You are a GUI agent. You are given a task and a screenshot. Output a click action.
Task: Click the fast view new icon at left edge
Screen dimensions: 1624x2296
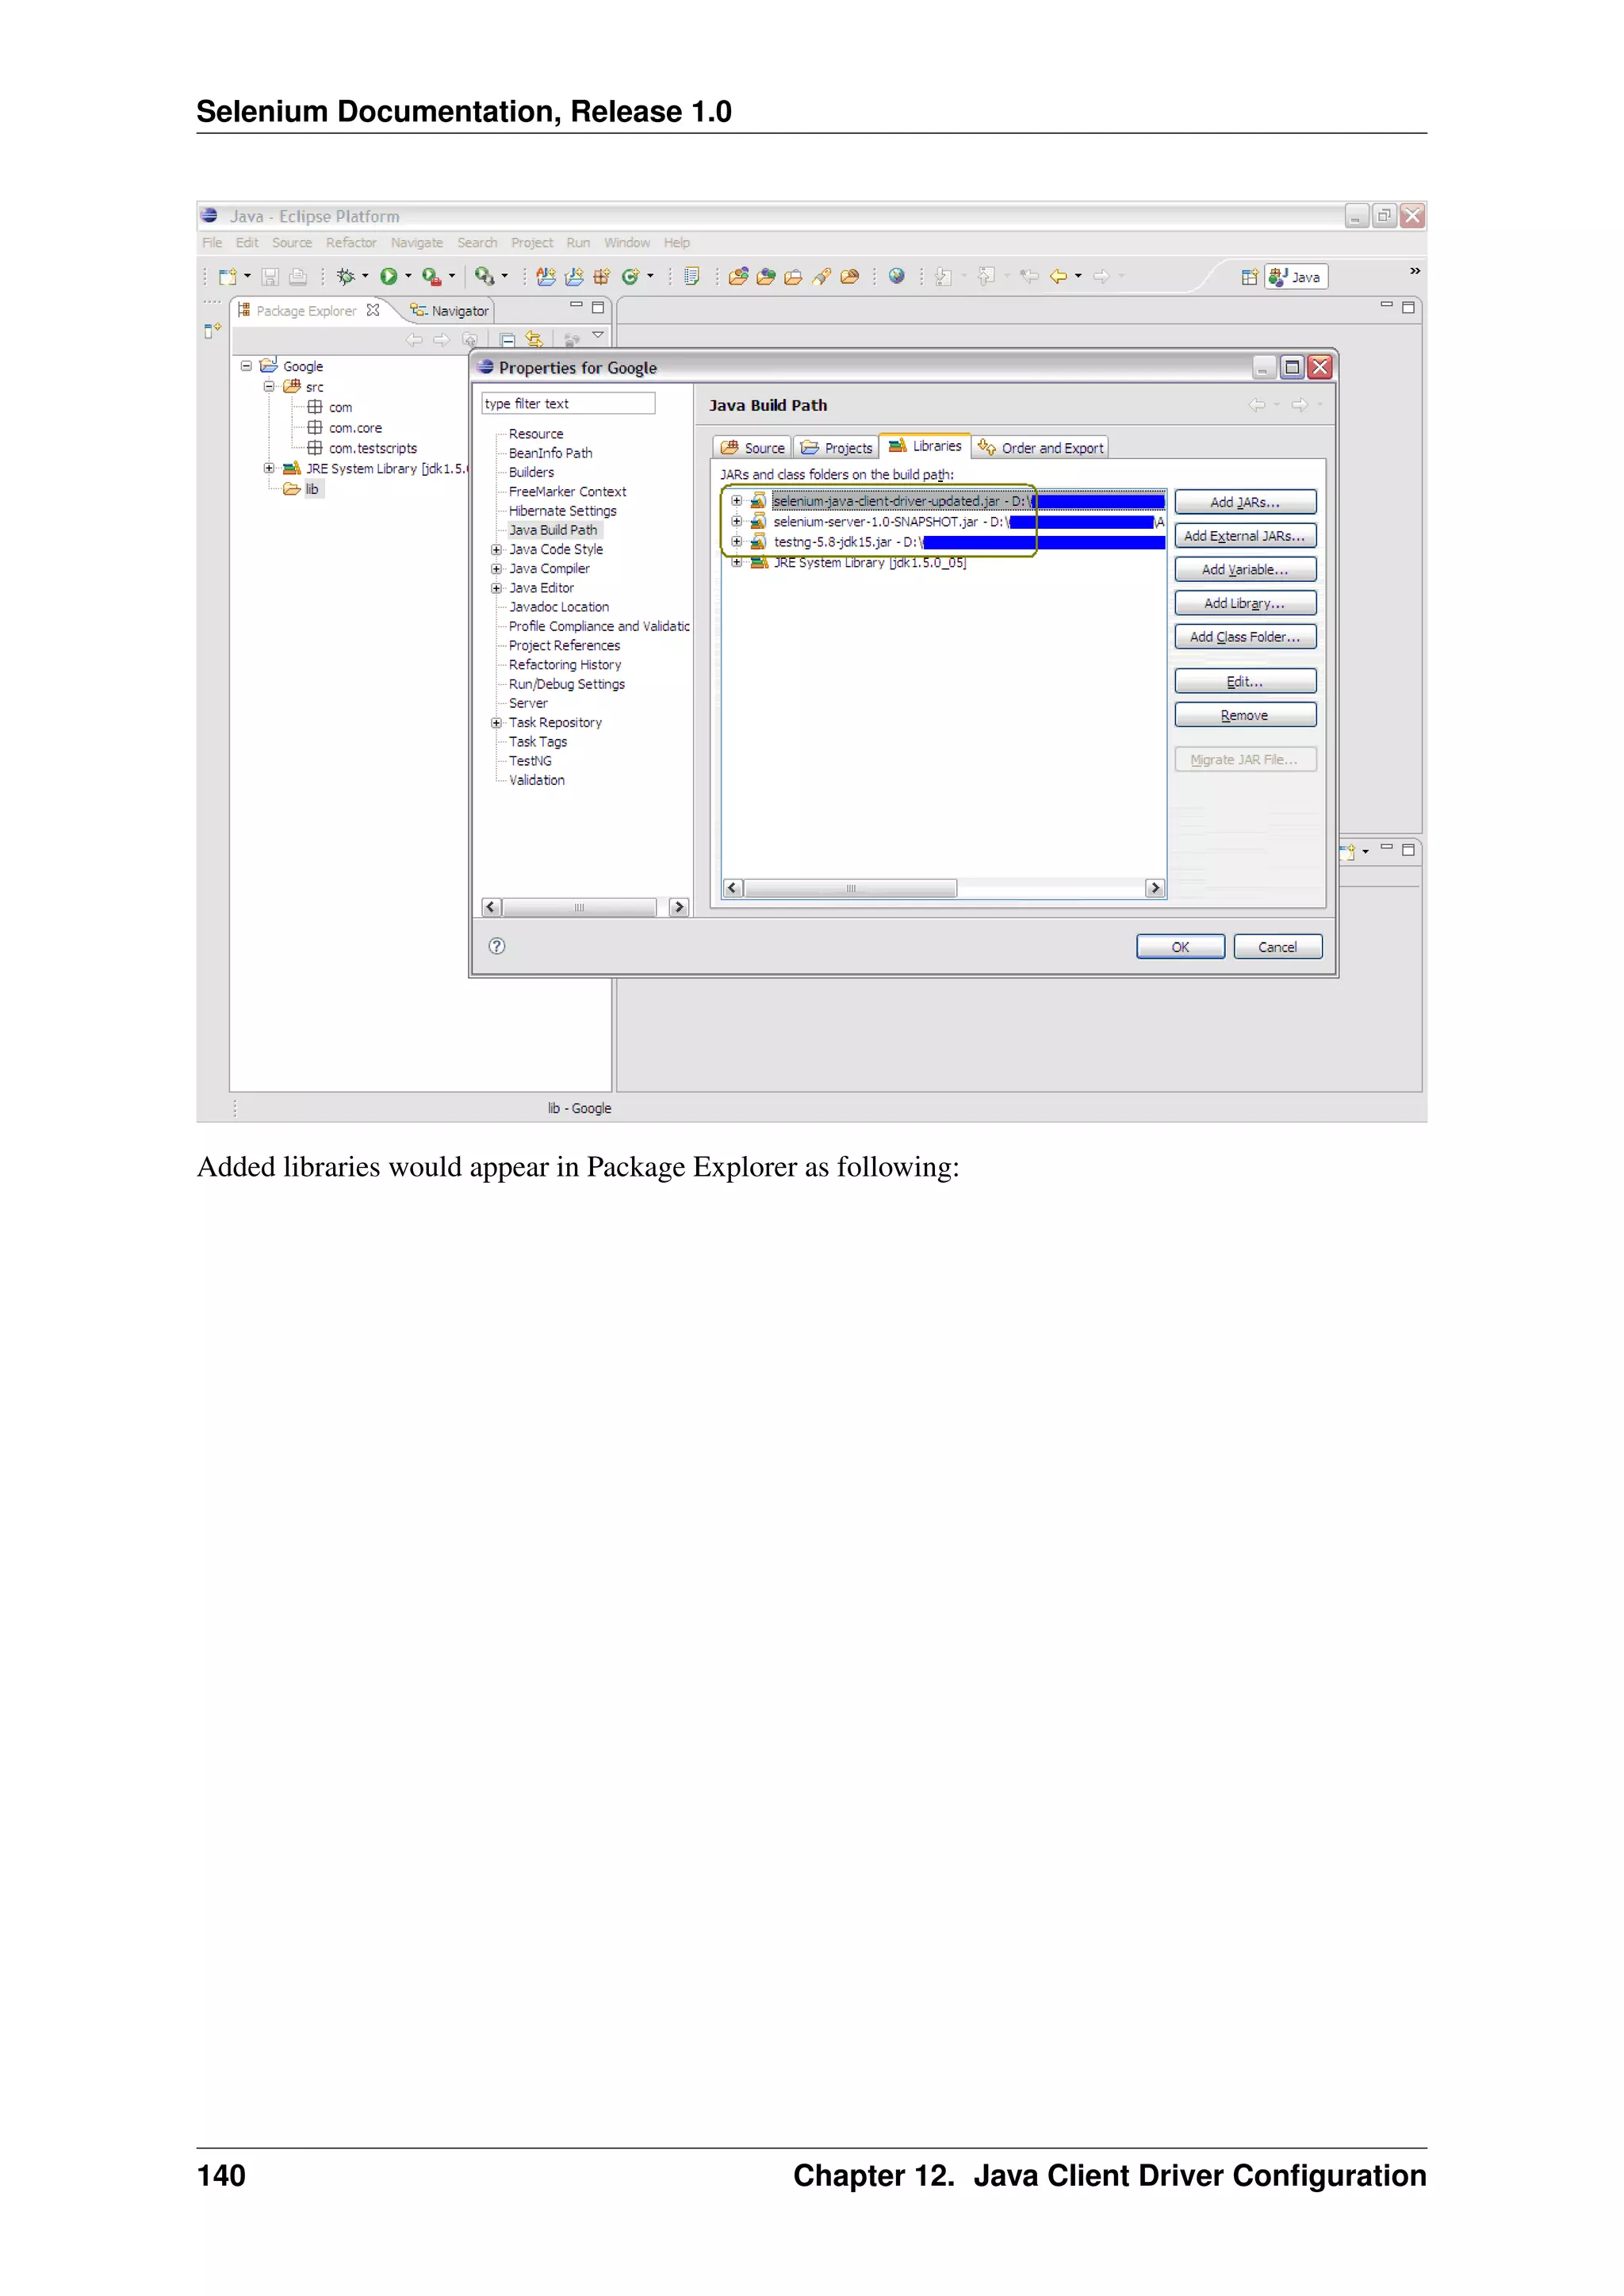pyautogui.click(x=212, y=330)
